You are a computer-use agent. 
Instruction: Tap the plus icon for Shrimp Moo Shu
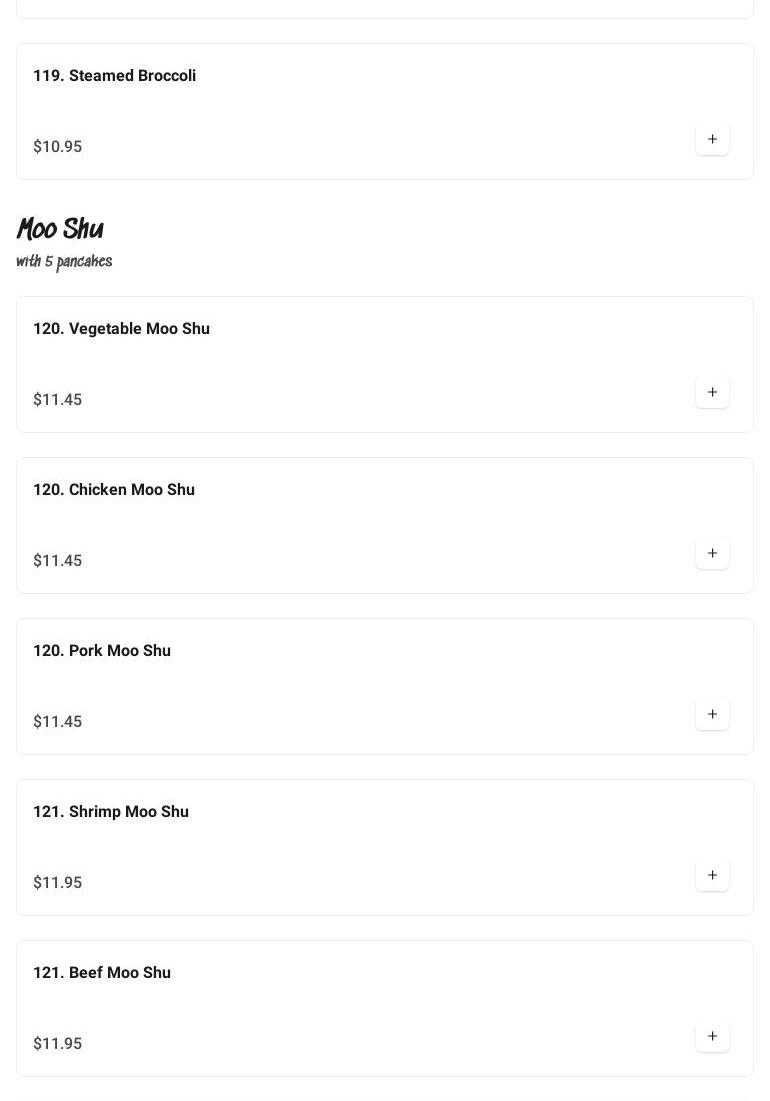point(712,875)
